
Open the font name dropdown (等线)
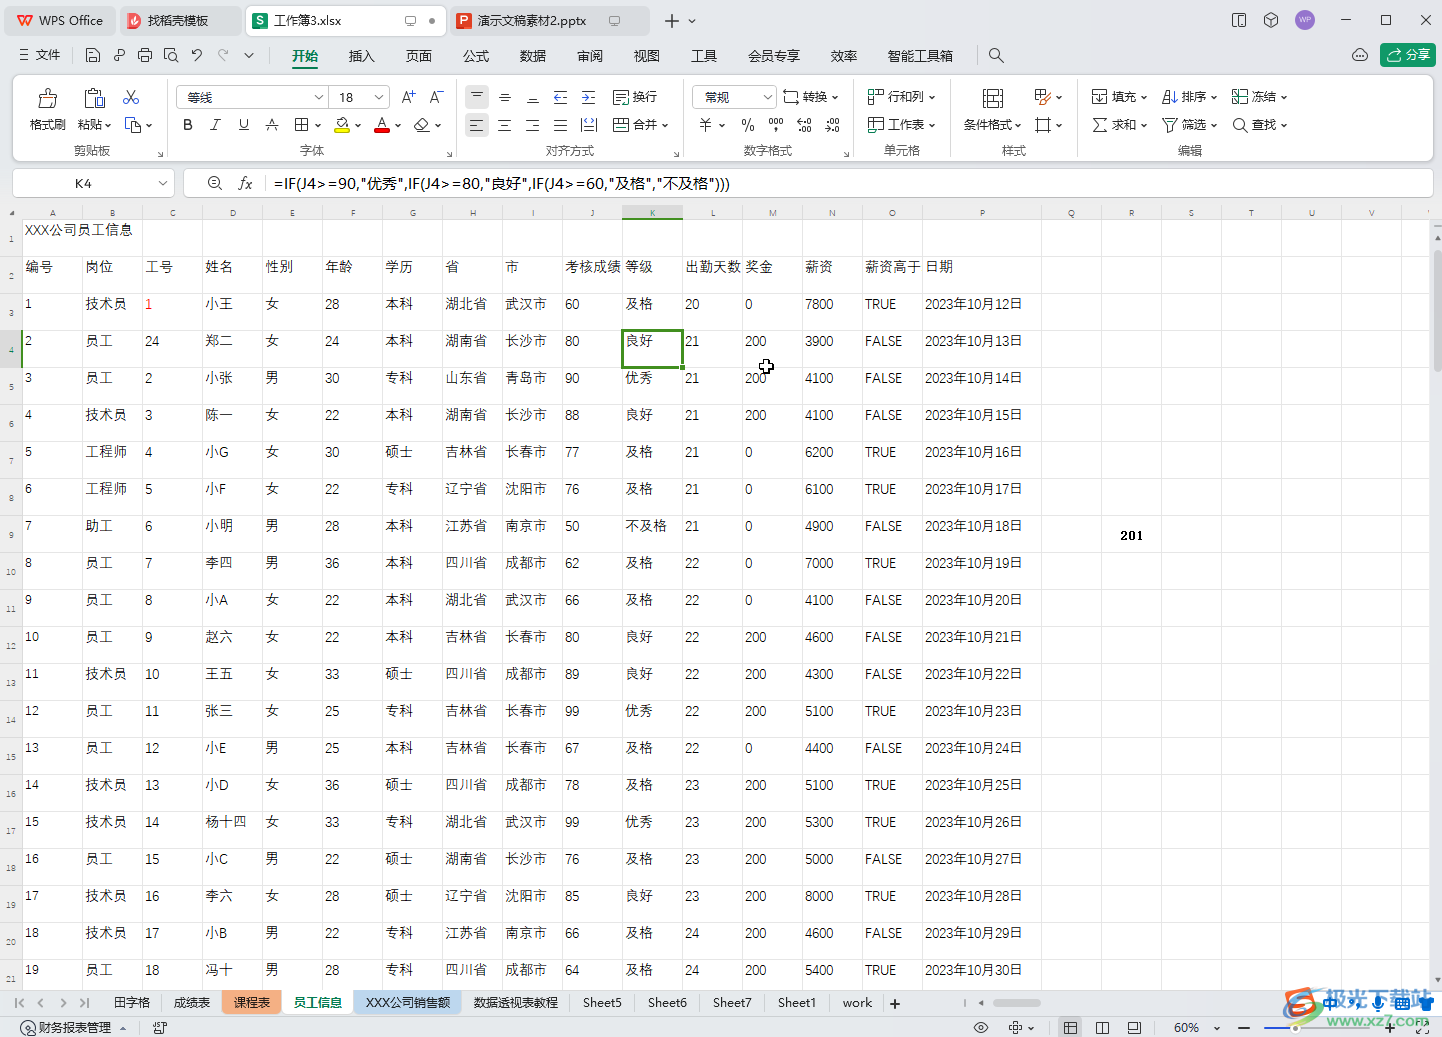(319, 97)
